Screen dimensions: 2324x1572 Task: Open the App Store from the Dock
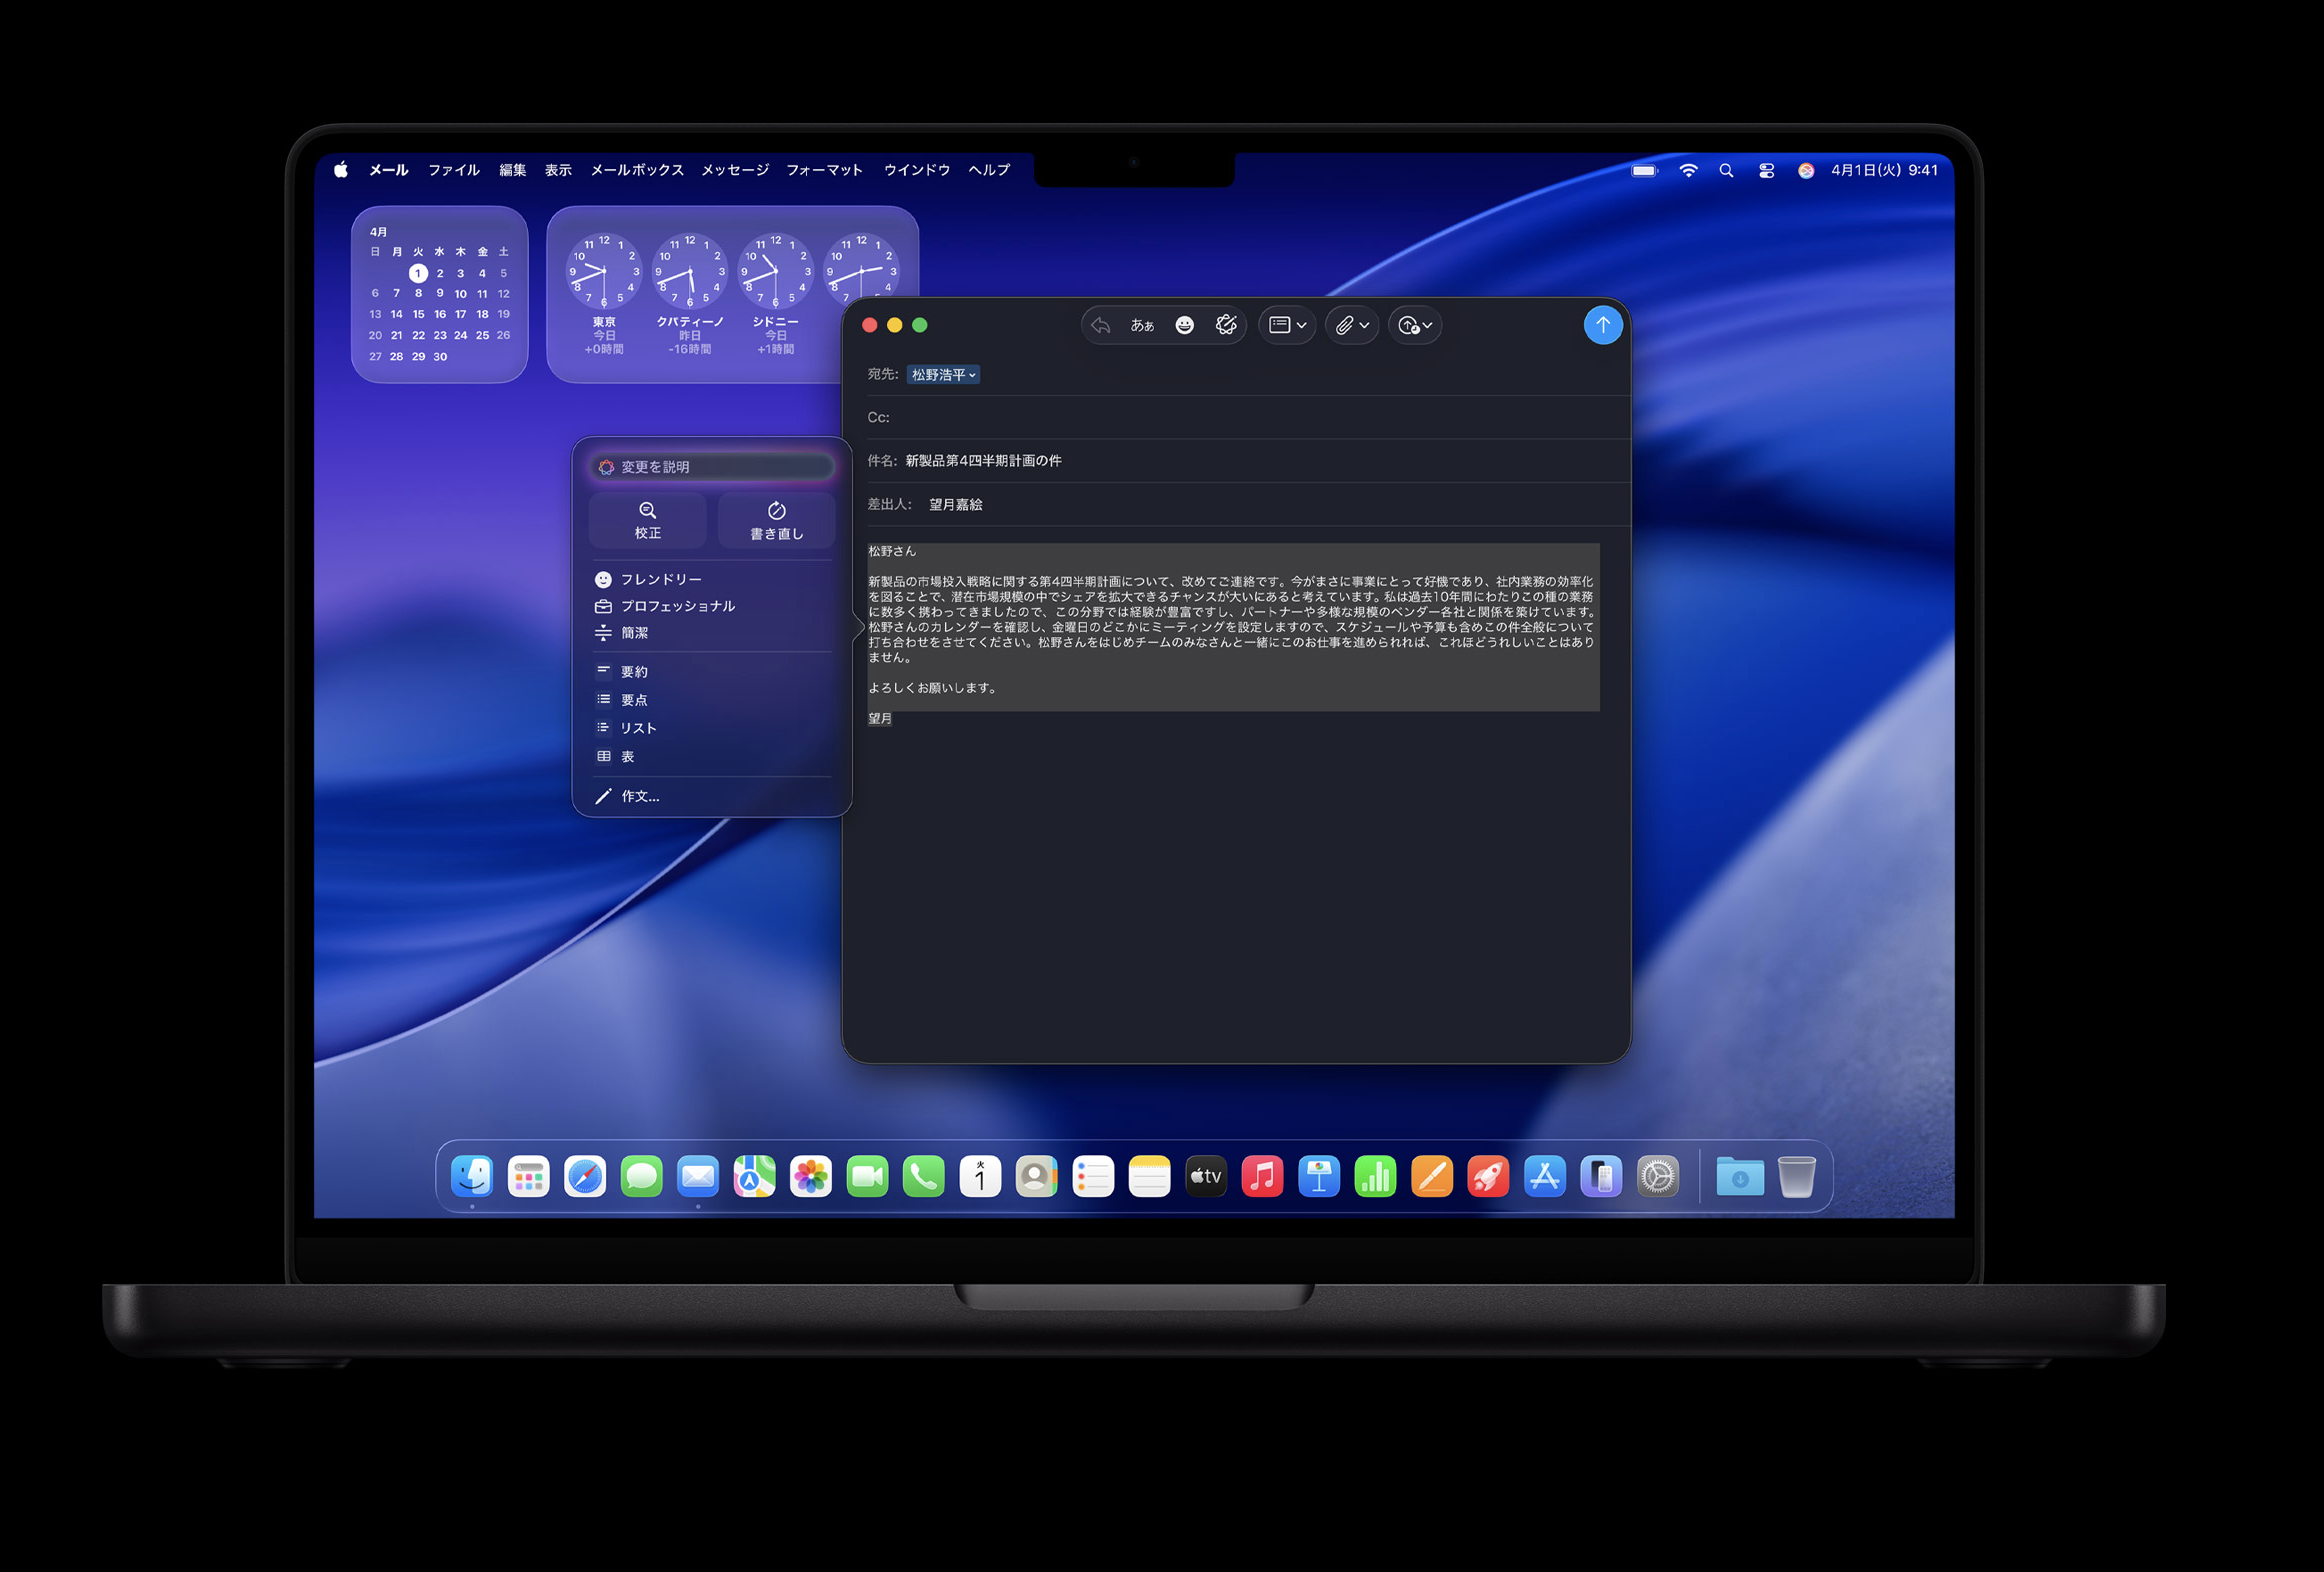click(x=1545, y=1176)
